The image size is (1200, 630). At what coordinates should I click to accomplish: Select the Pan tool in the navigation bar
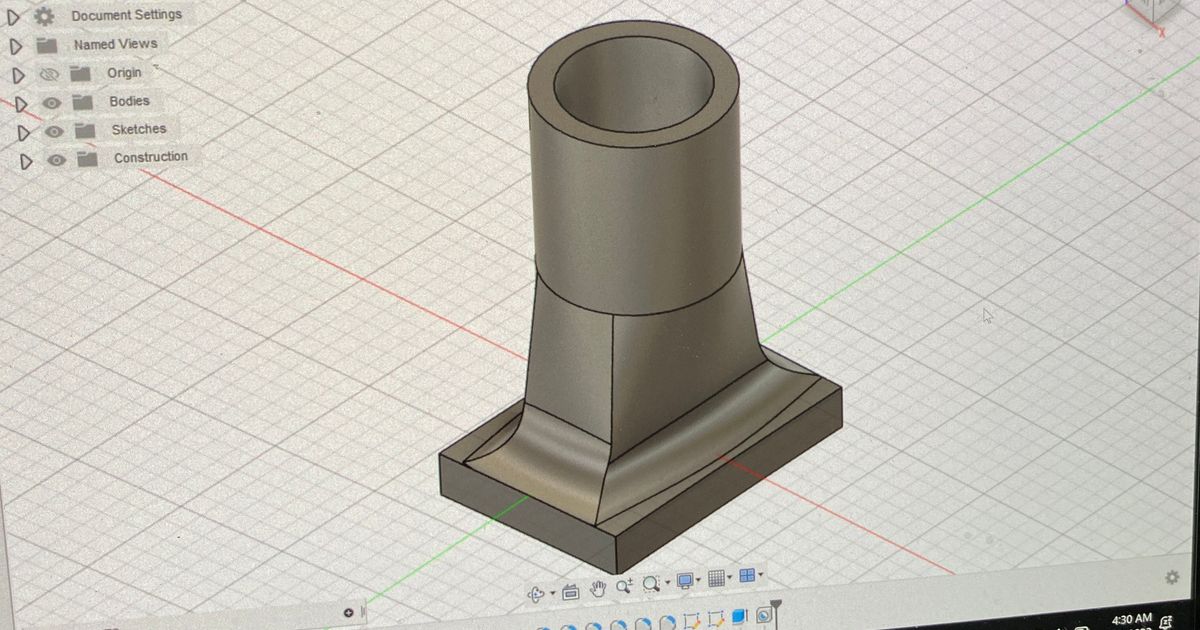coord(597,590)
